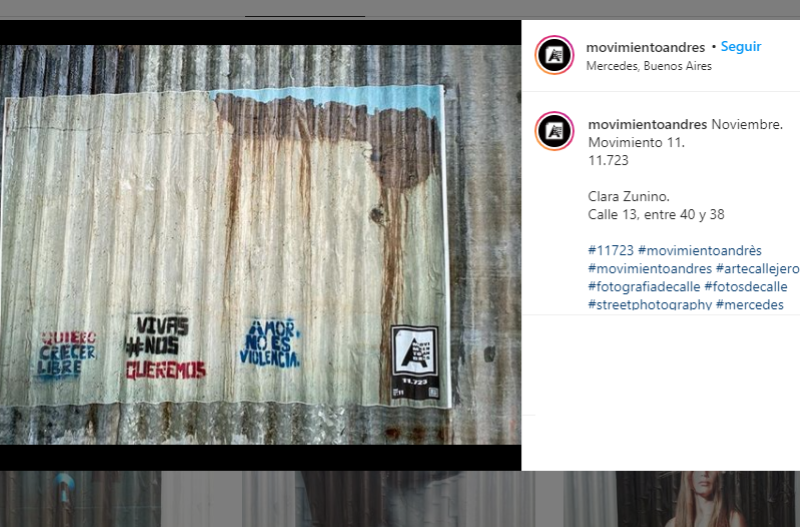Open location Mercedes, Buenos Aires
Image resolution: width=800 pixels, height=527 pixels.
tap(649, 66)
